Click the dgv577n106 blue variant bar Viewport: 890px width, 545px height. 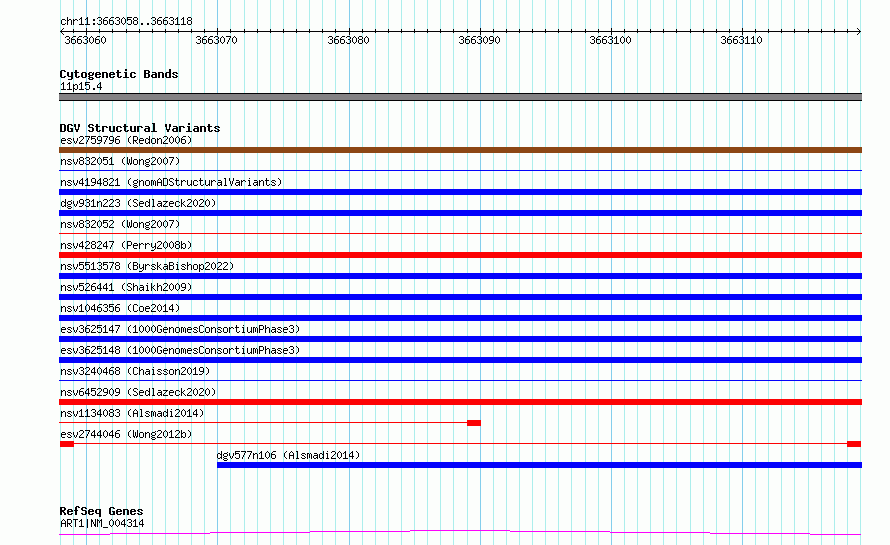coord(539,465)
